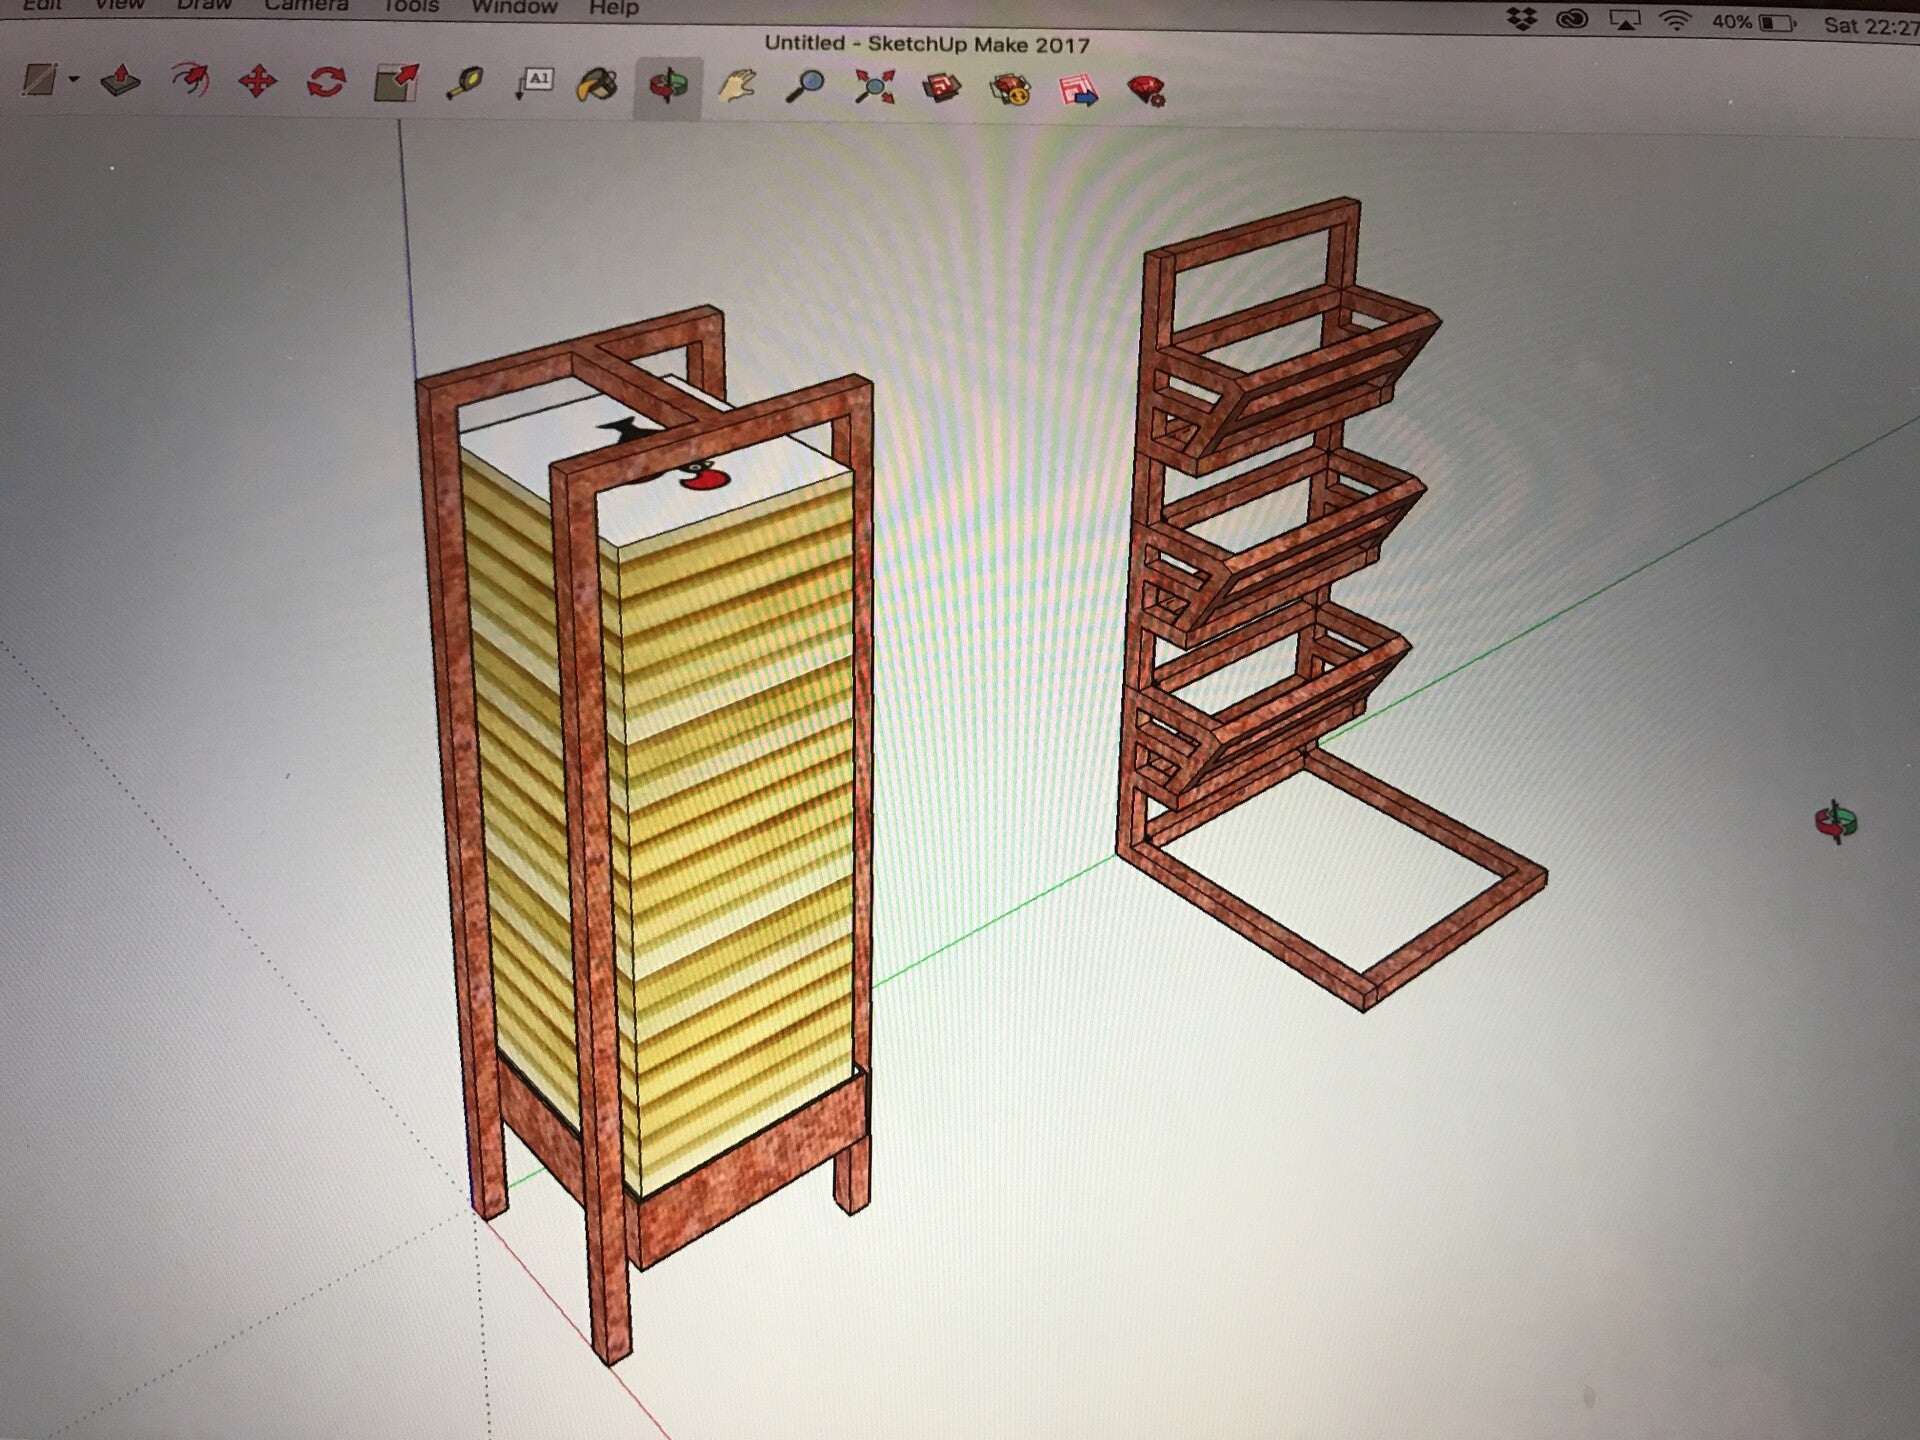Open the Help menu
Screen dimensions: 1920x1440
tap(613, 8)
